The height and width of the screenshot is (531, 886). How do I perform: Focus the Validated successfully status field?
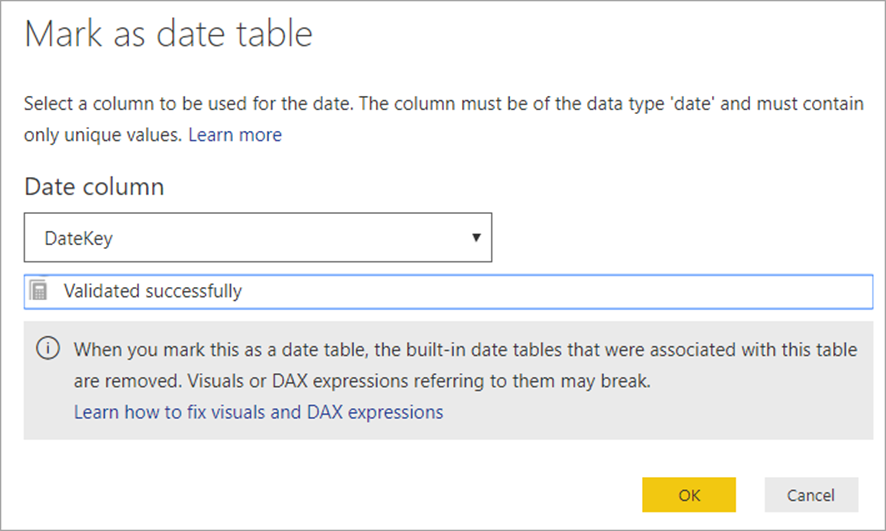click(x=448, y=291)
